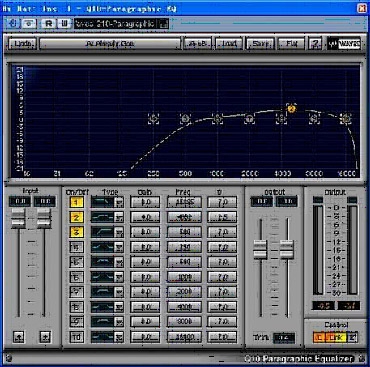Enable band 5 on/off button

(76, 262)
